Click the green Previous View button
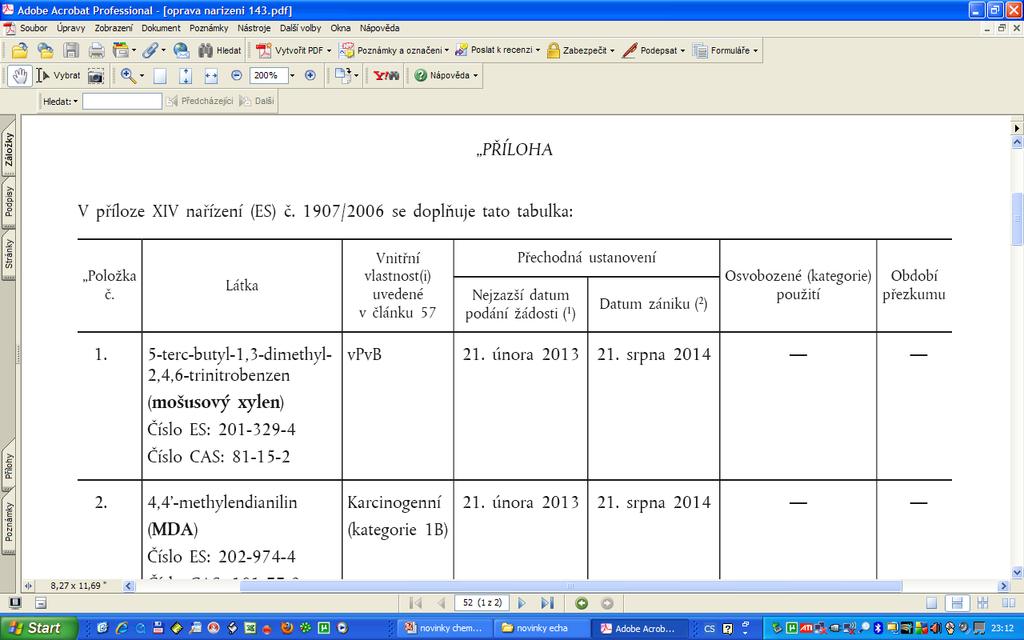 click(x=581, y=603)
